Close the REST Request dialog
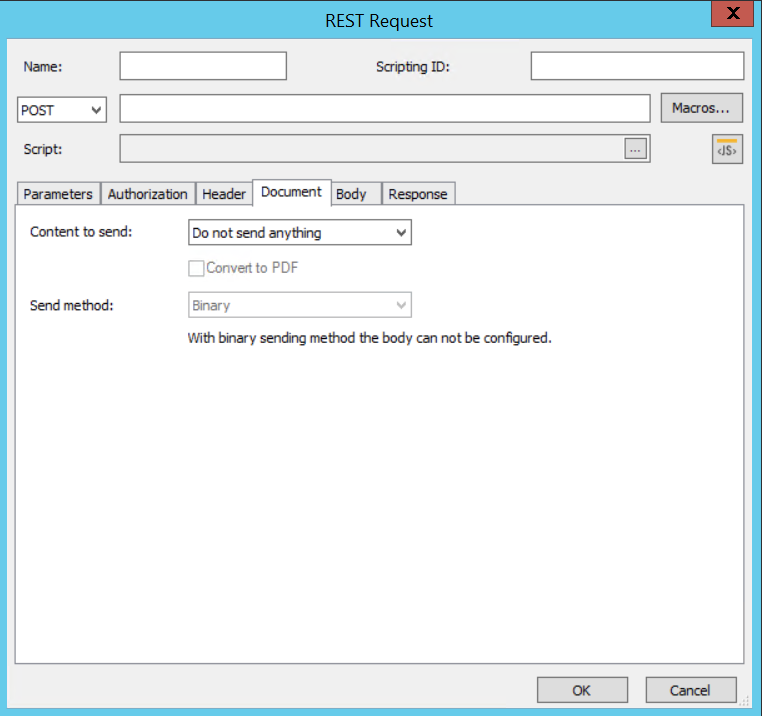The image size is (762, 716). coord(732,13)
